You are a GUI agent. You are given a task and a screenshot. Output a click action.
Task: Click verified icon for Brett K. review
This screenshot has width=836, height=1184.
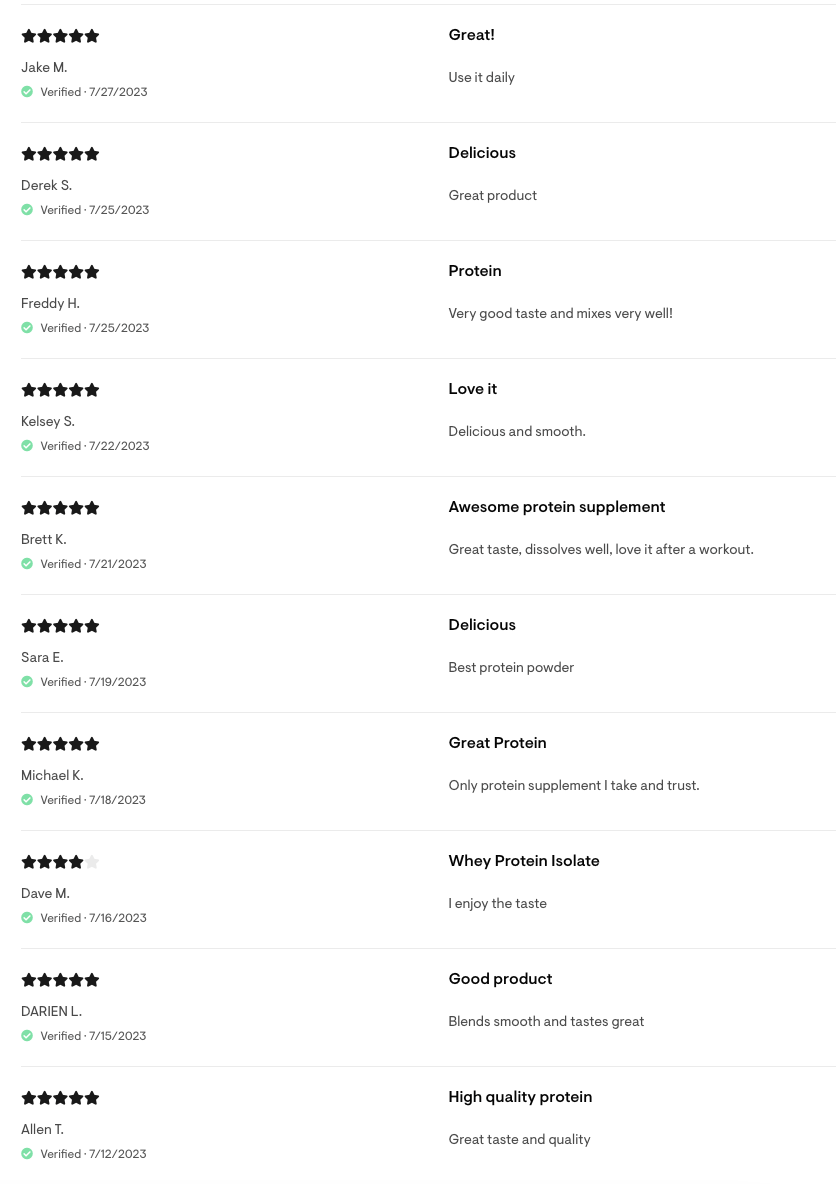27,564
